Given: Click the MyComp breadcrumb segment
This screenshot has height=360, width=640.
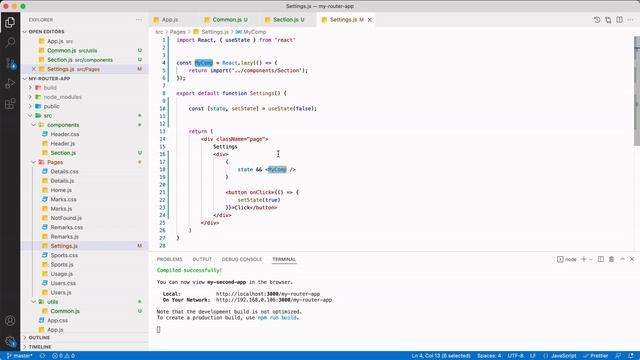Looking at the screenshot, I should (x=255, y=32).
